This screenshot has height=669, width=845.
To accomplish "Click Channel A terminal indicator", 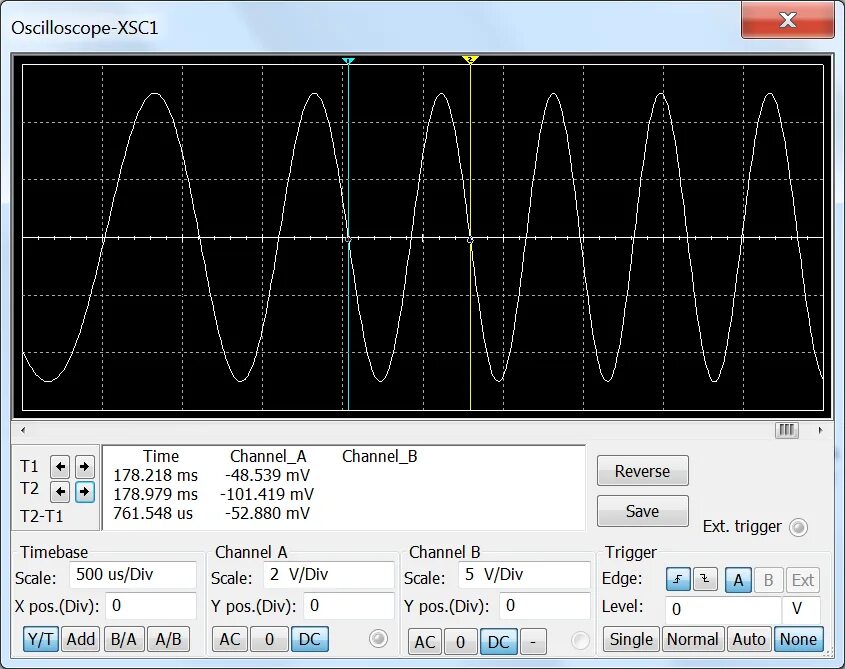I will click(378, 639).
